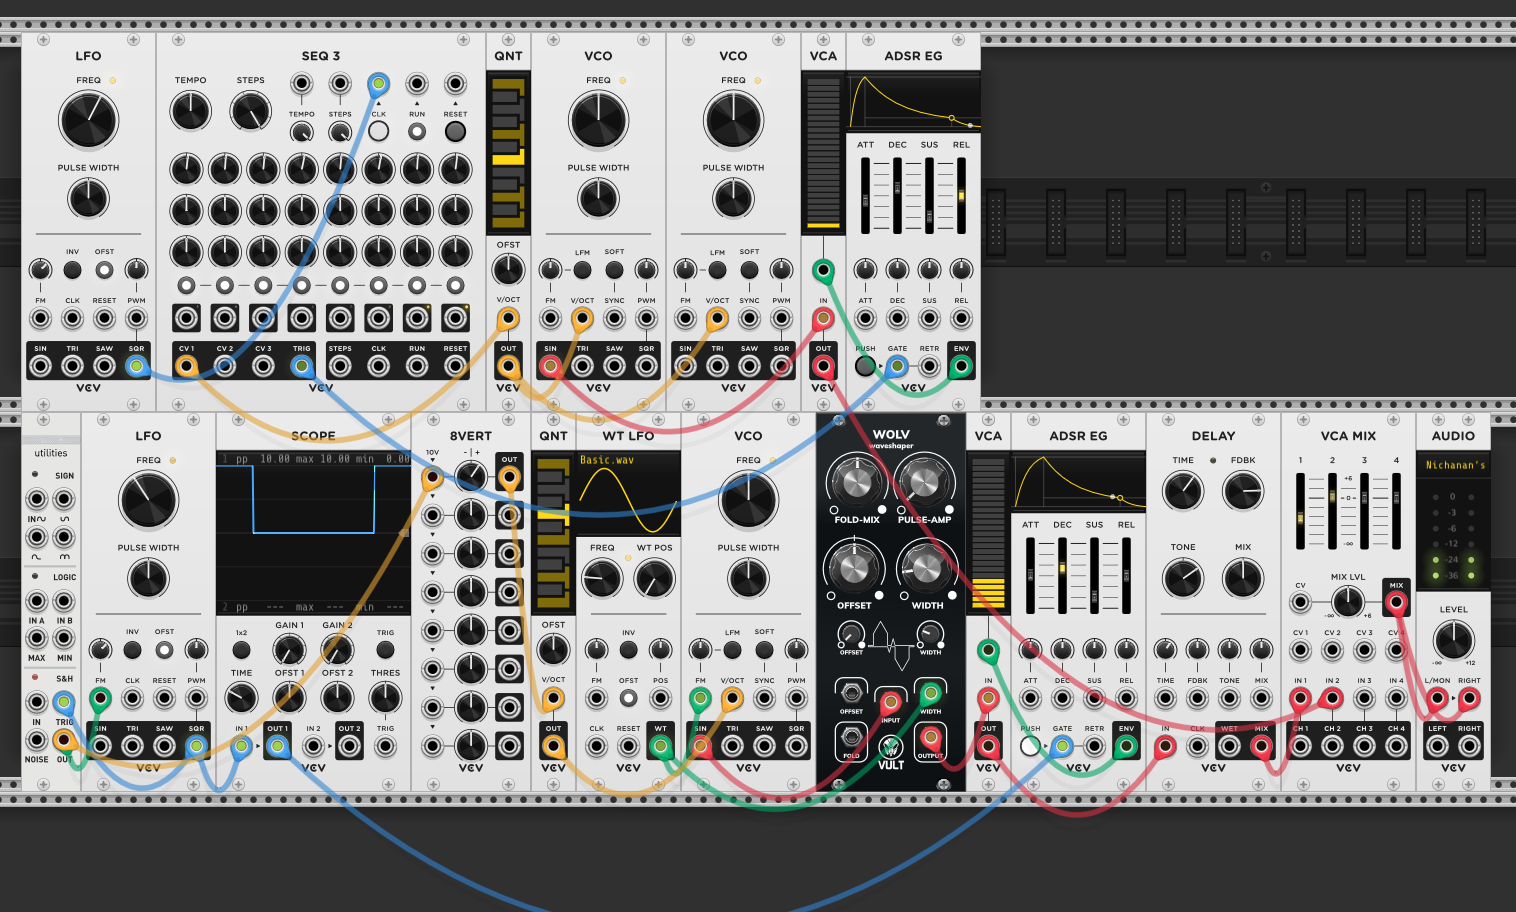Click the THRES knob on SCOPE
The image size is (1516, 912).
click(385, 698)
